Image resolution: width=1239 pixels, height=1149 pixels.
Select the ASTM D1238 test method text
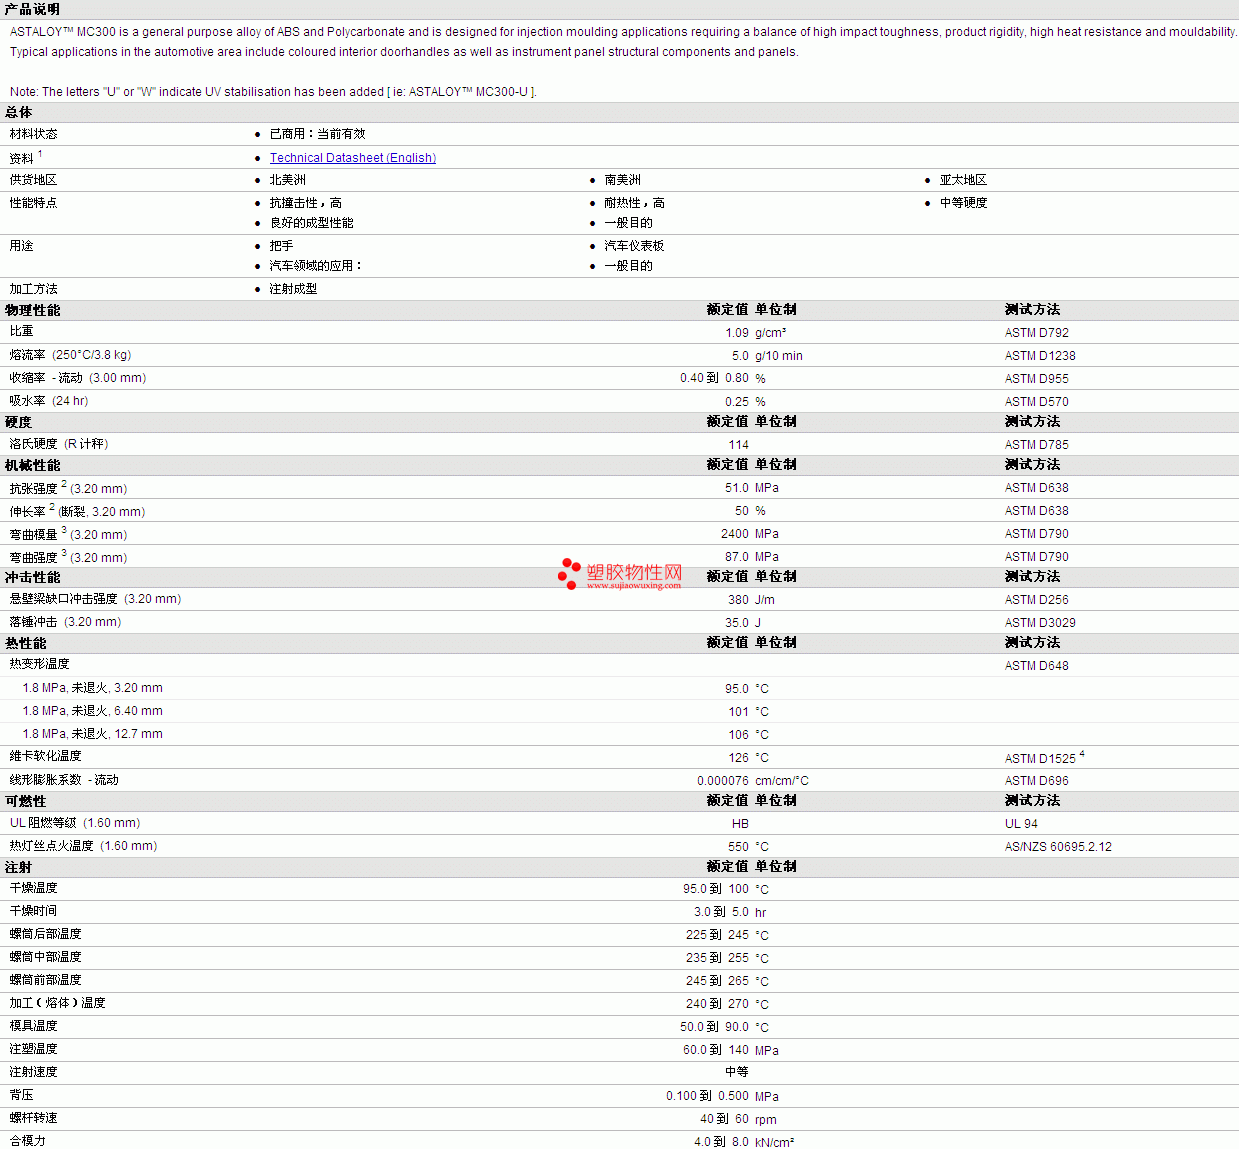(x=1040, y=356)
